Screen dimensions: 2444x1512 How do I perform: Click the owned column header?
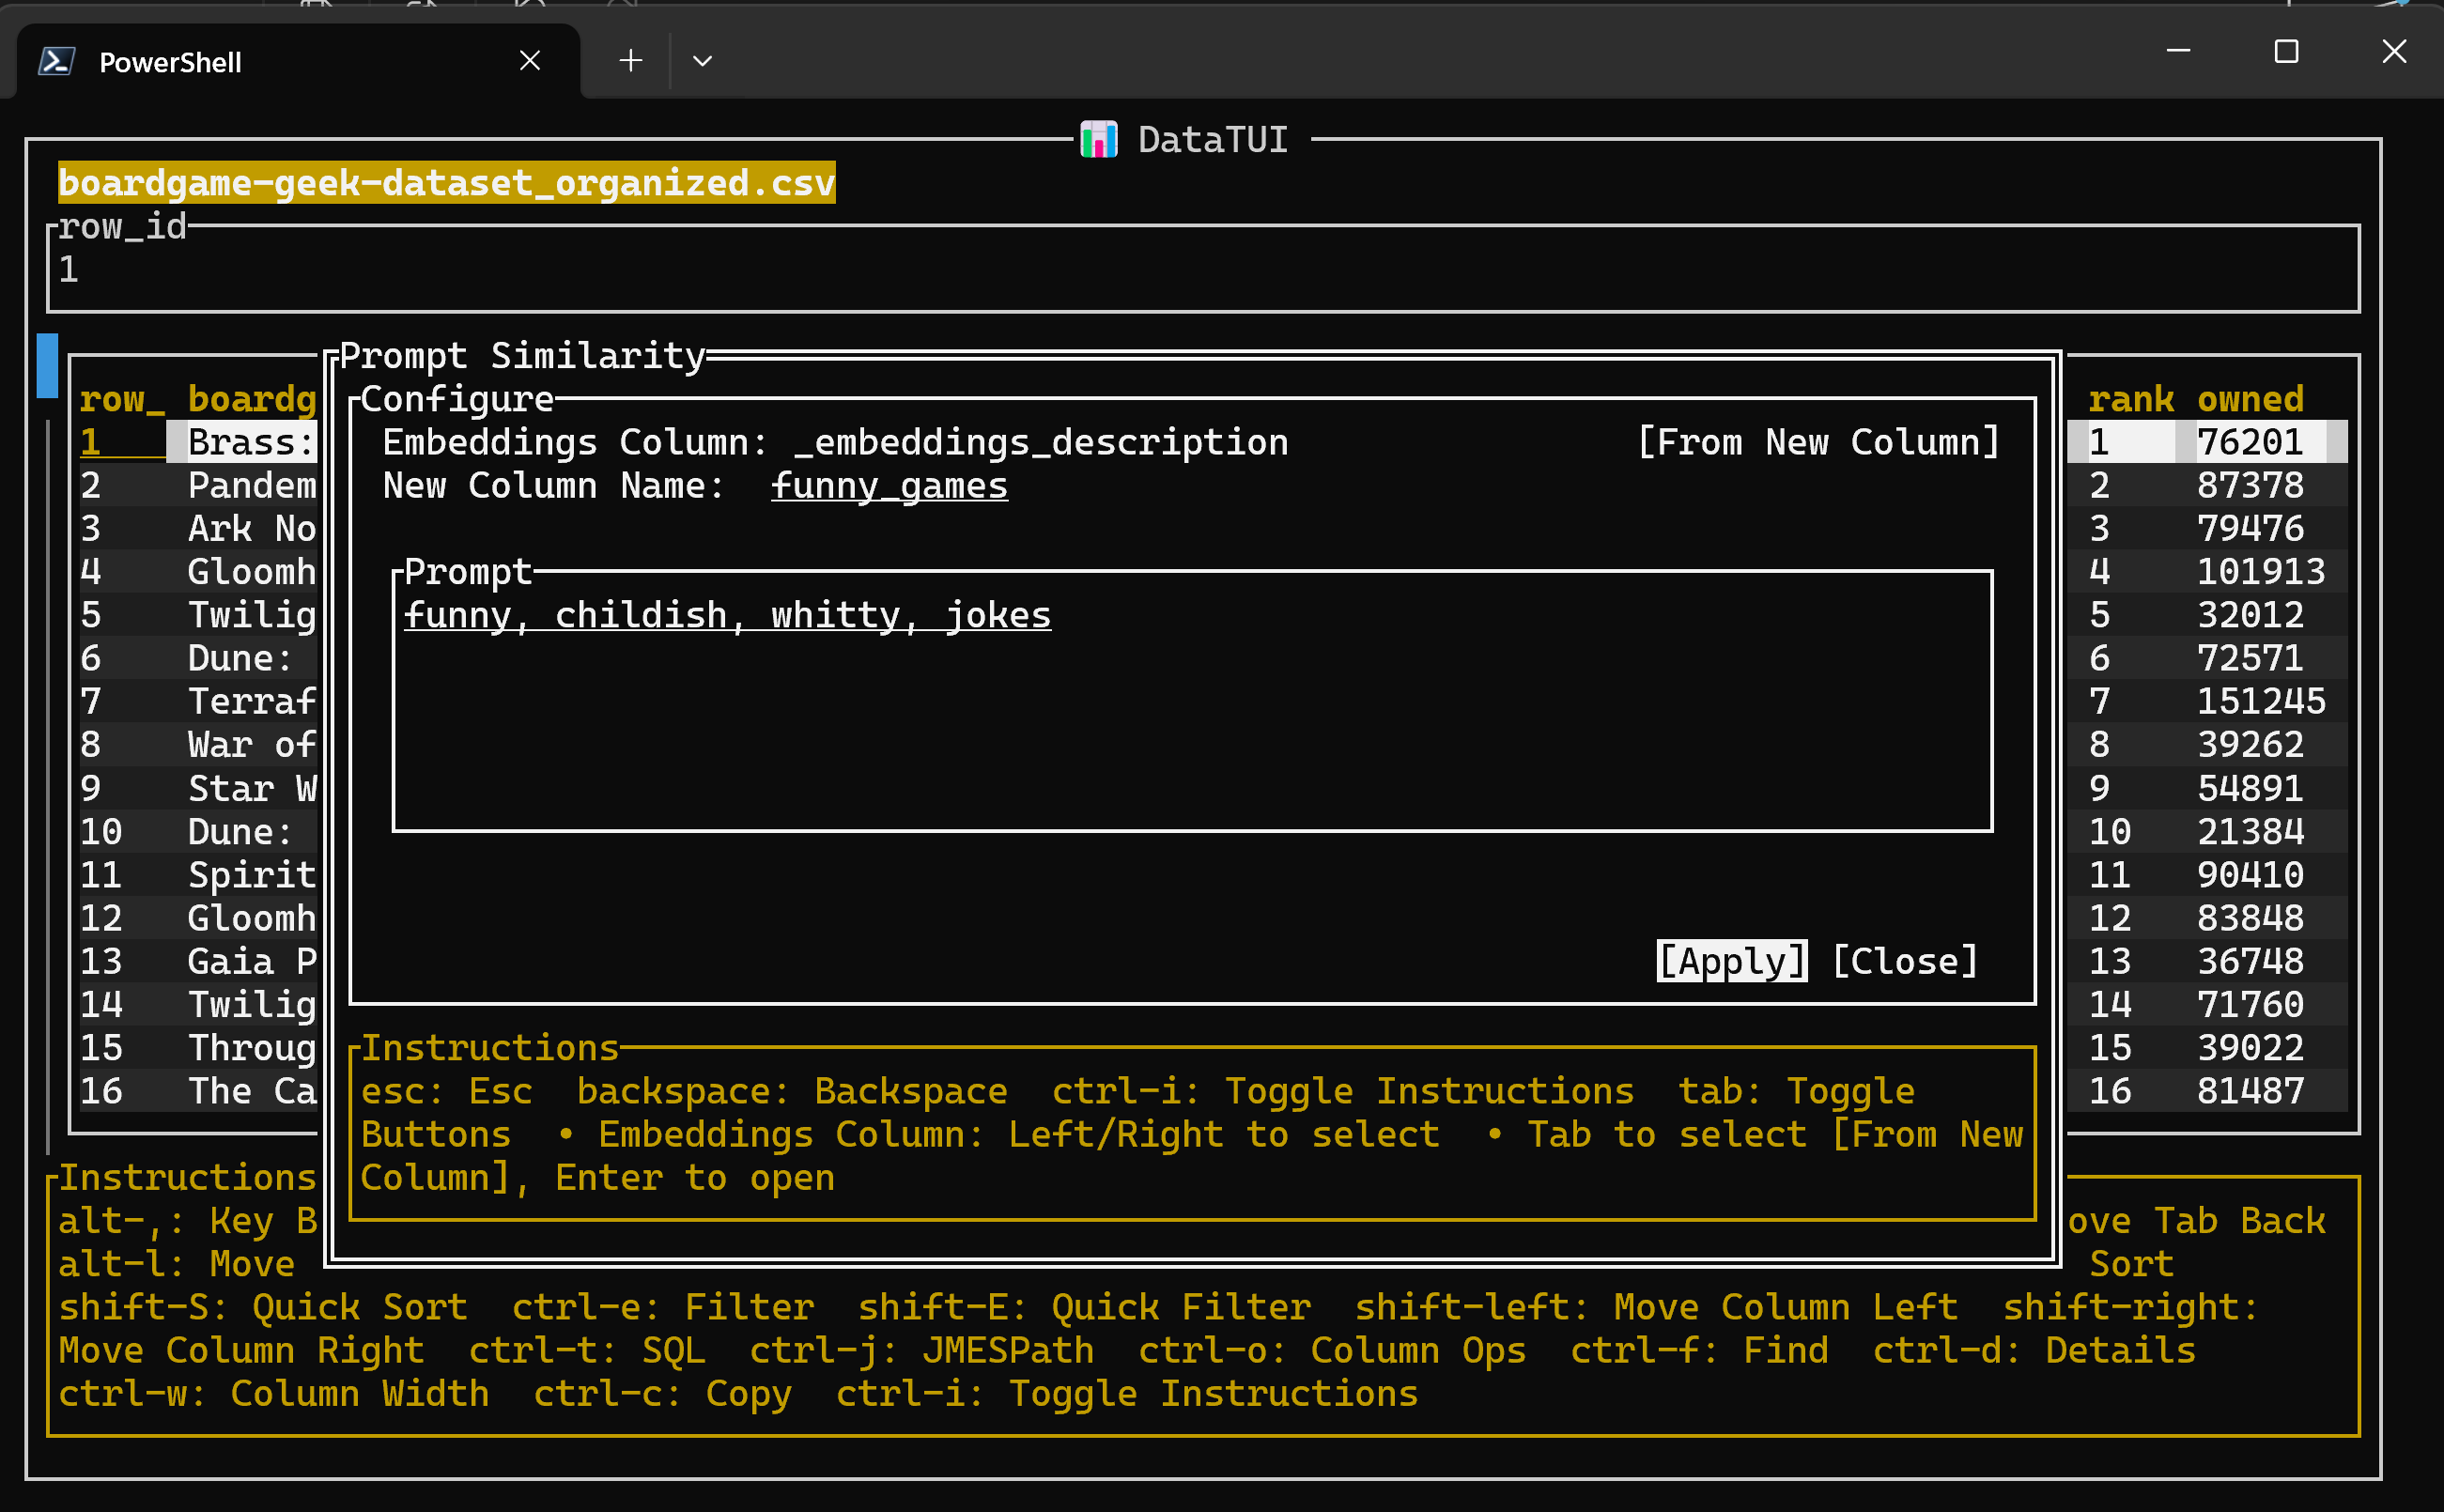click(2250, 399)
